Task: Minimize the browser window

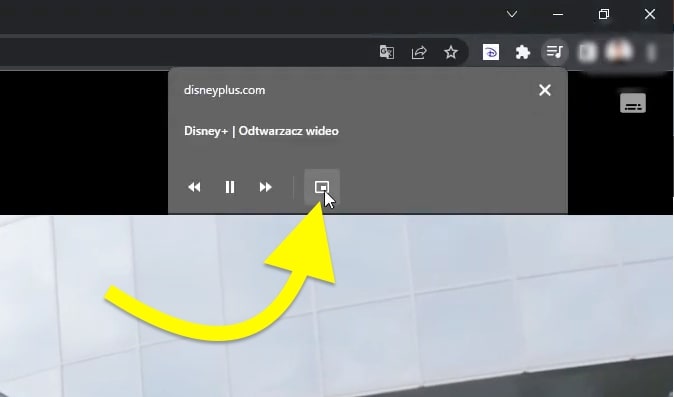Action: click(x=558, y=14)
